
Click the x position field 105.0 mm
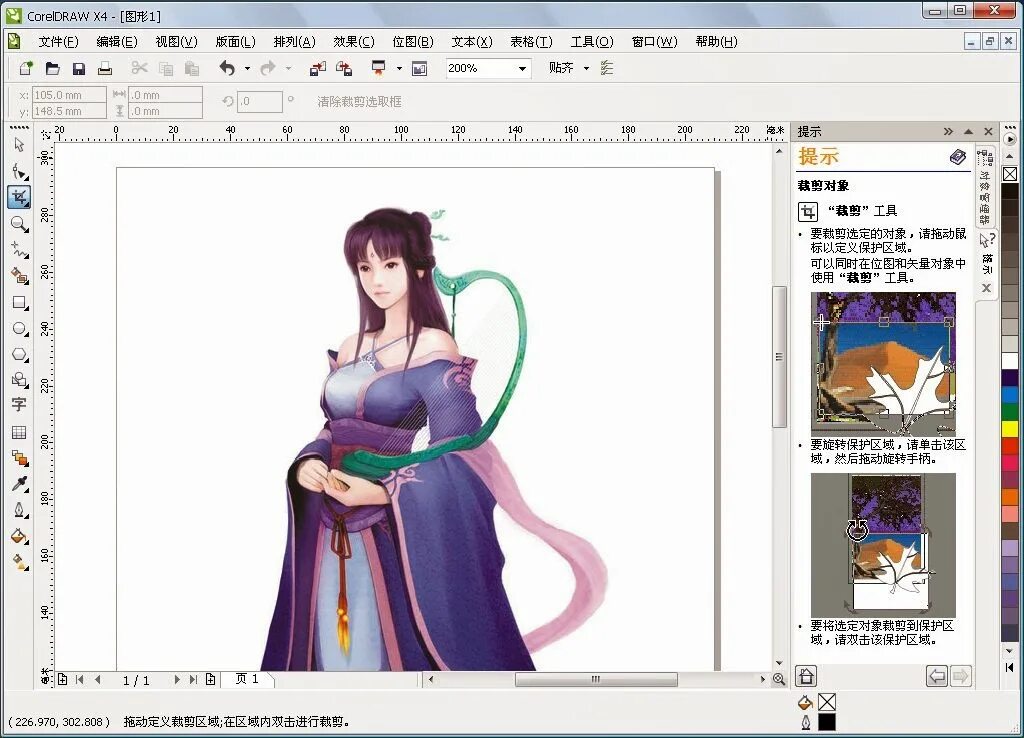[x=69, y=95]
